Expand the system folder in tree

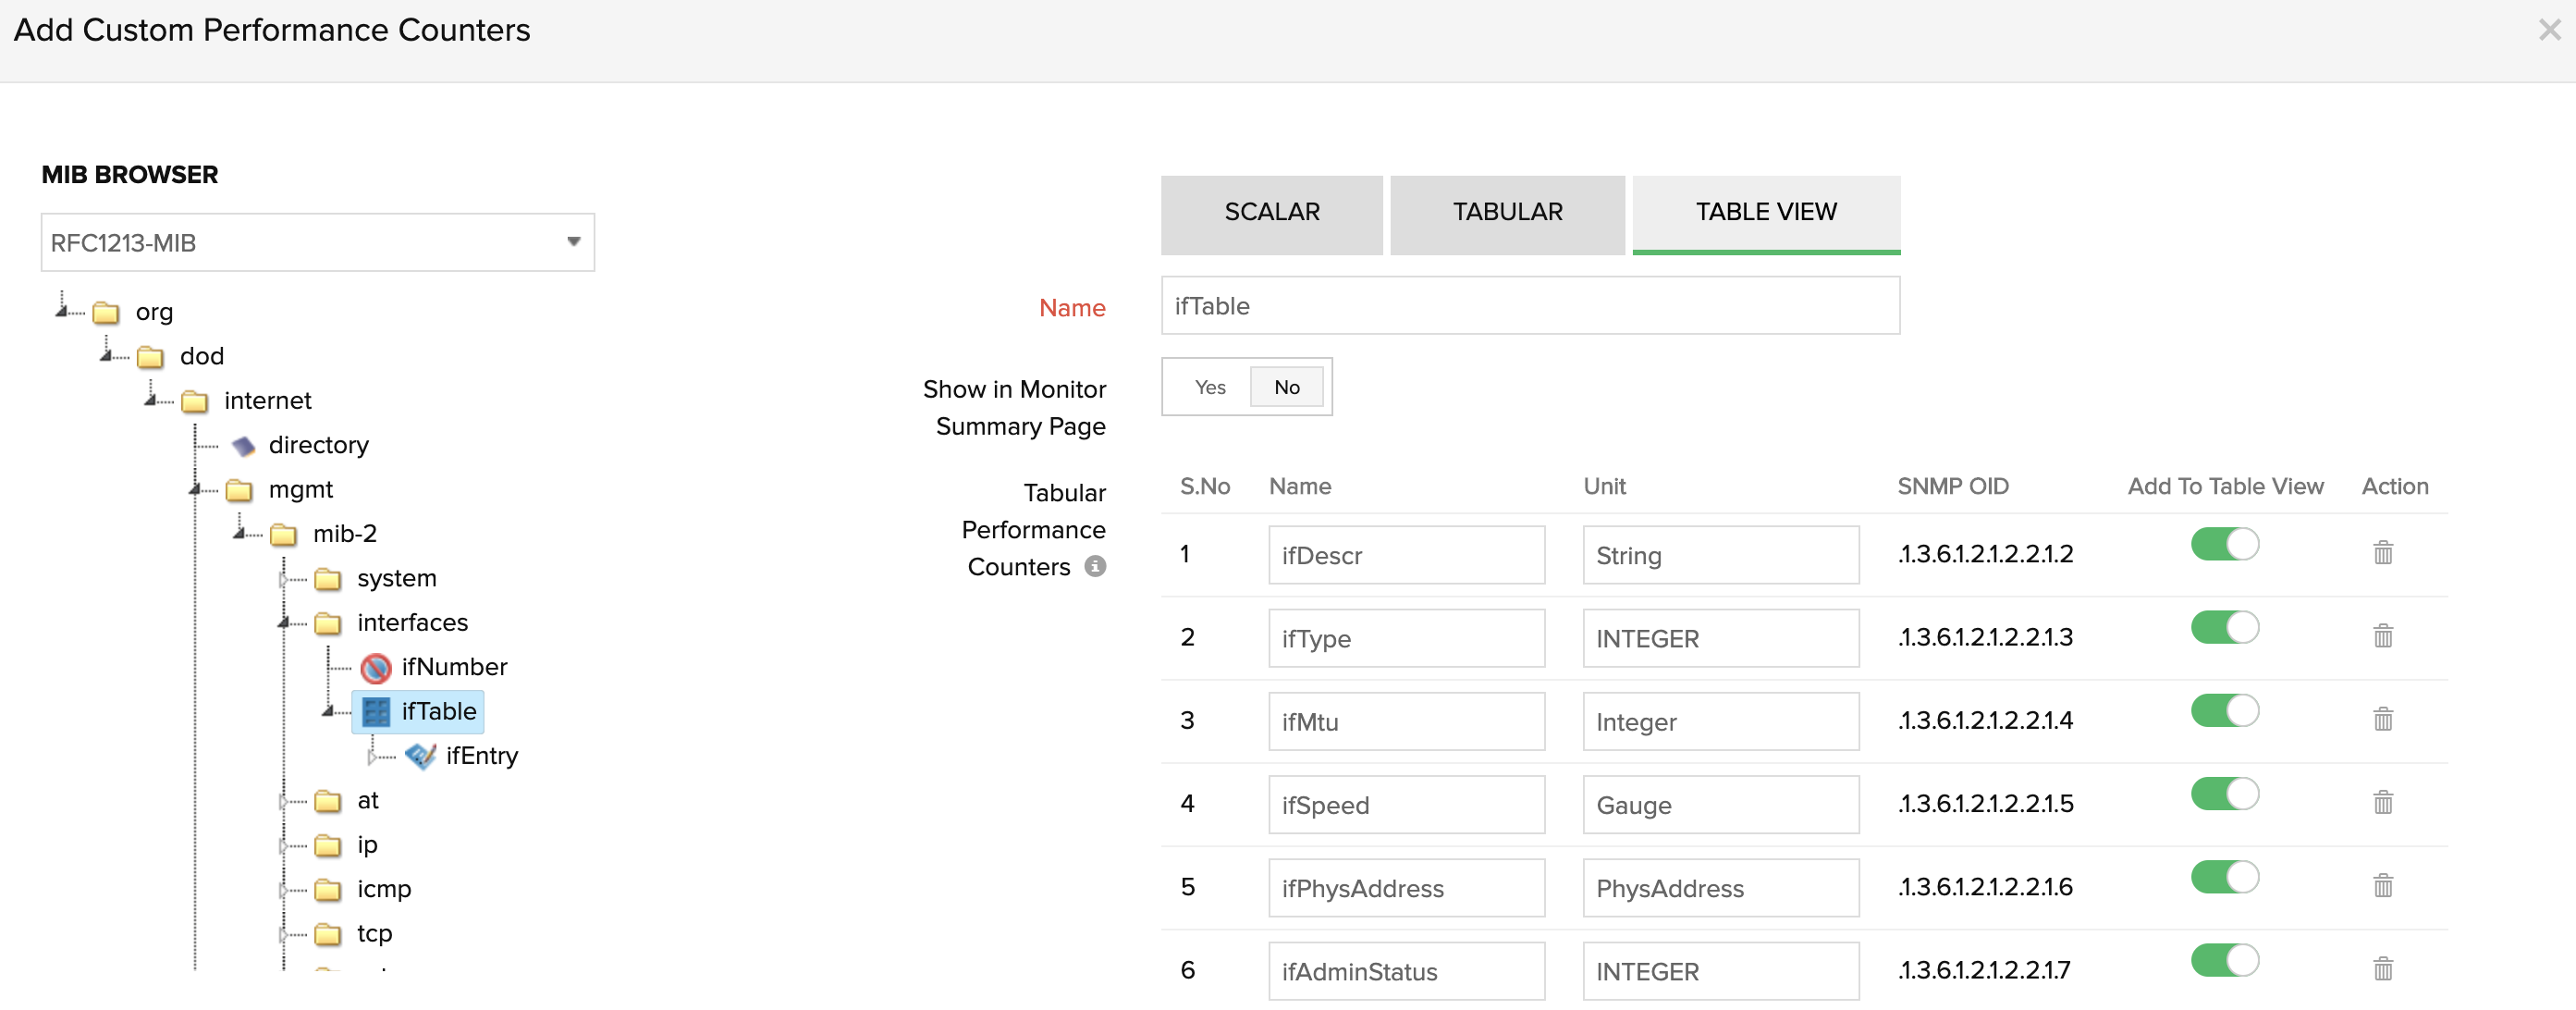283,579
